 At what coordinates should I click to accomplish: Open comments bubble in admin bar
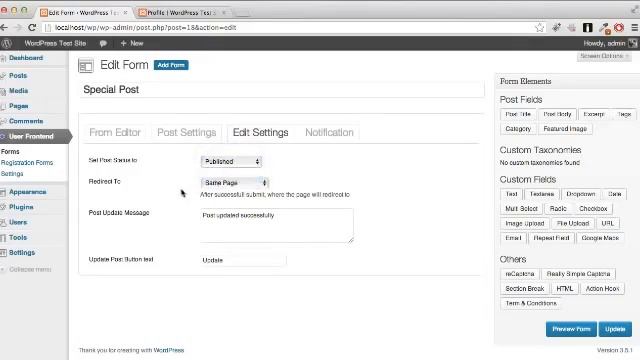(x=103, y=43)
